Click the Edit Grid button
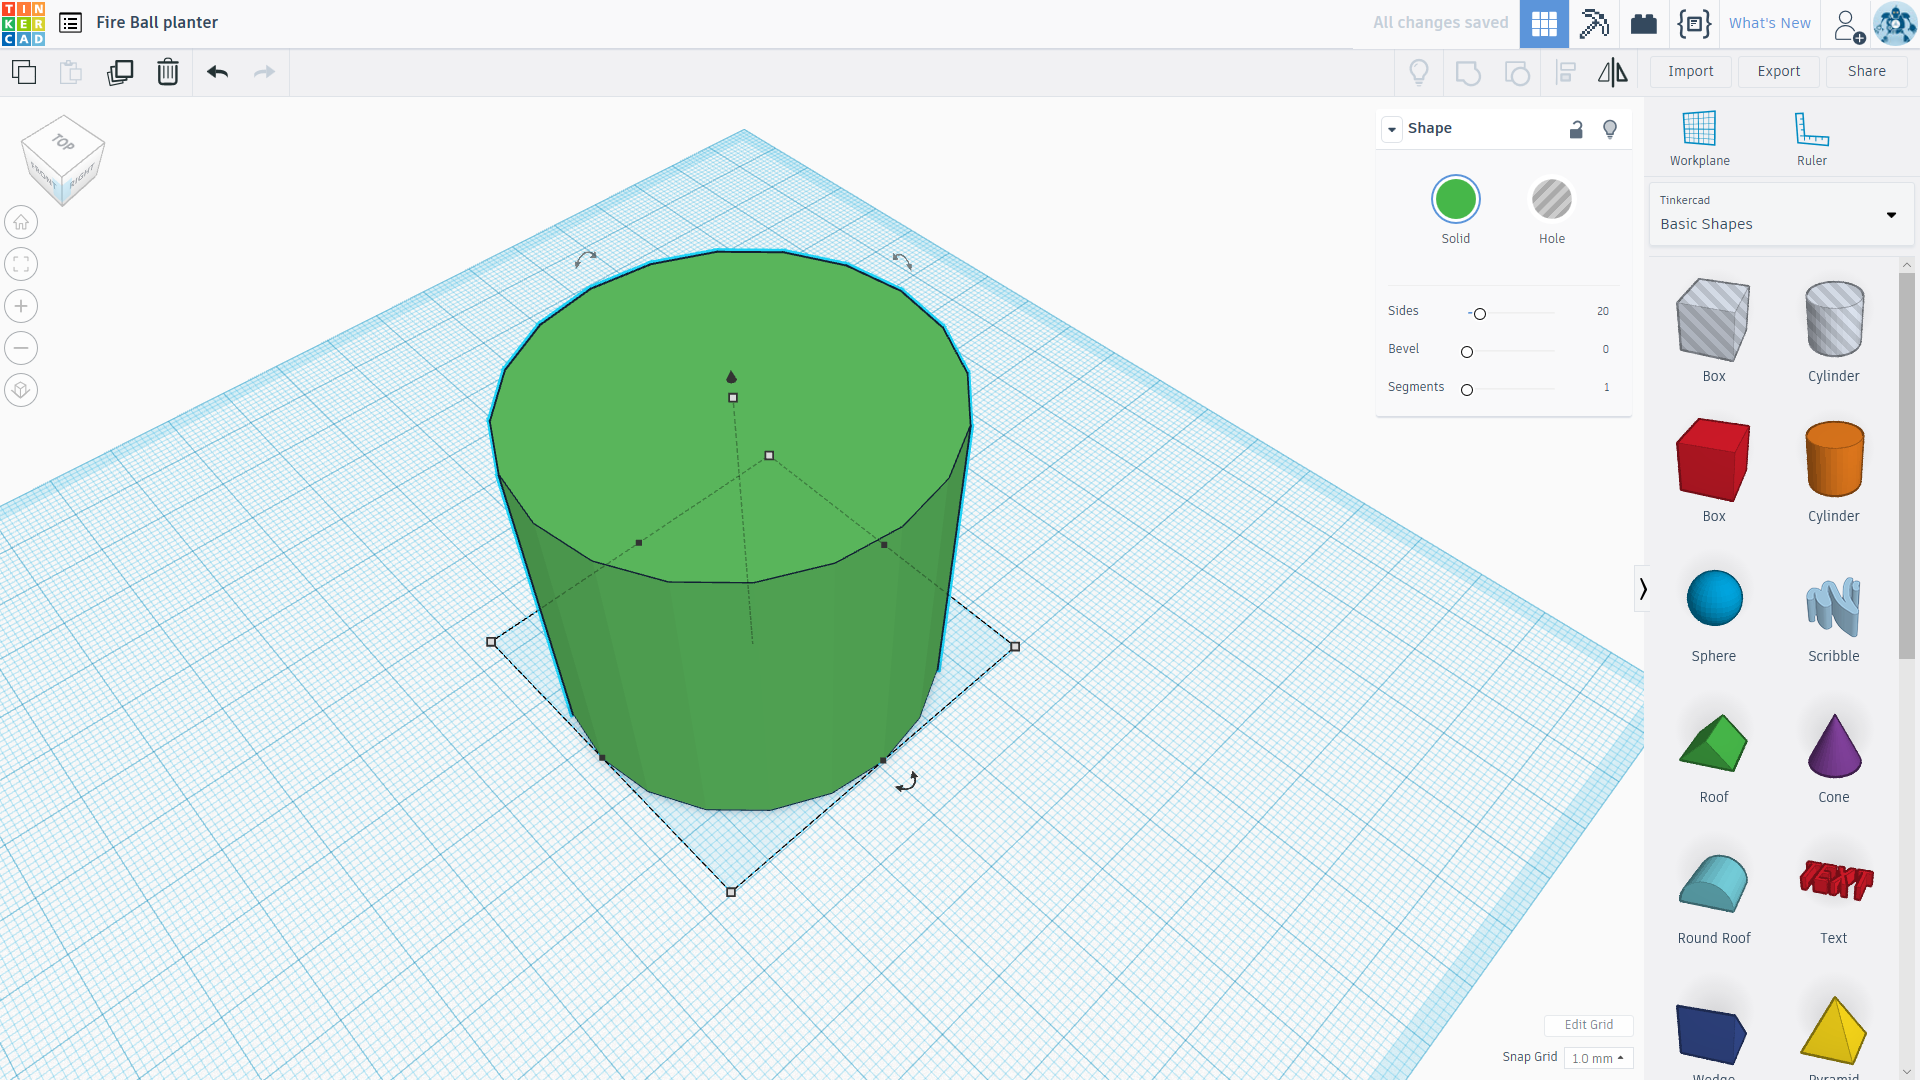This screenshot has width=1920, height=1080. click(1588, 1025)
